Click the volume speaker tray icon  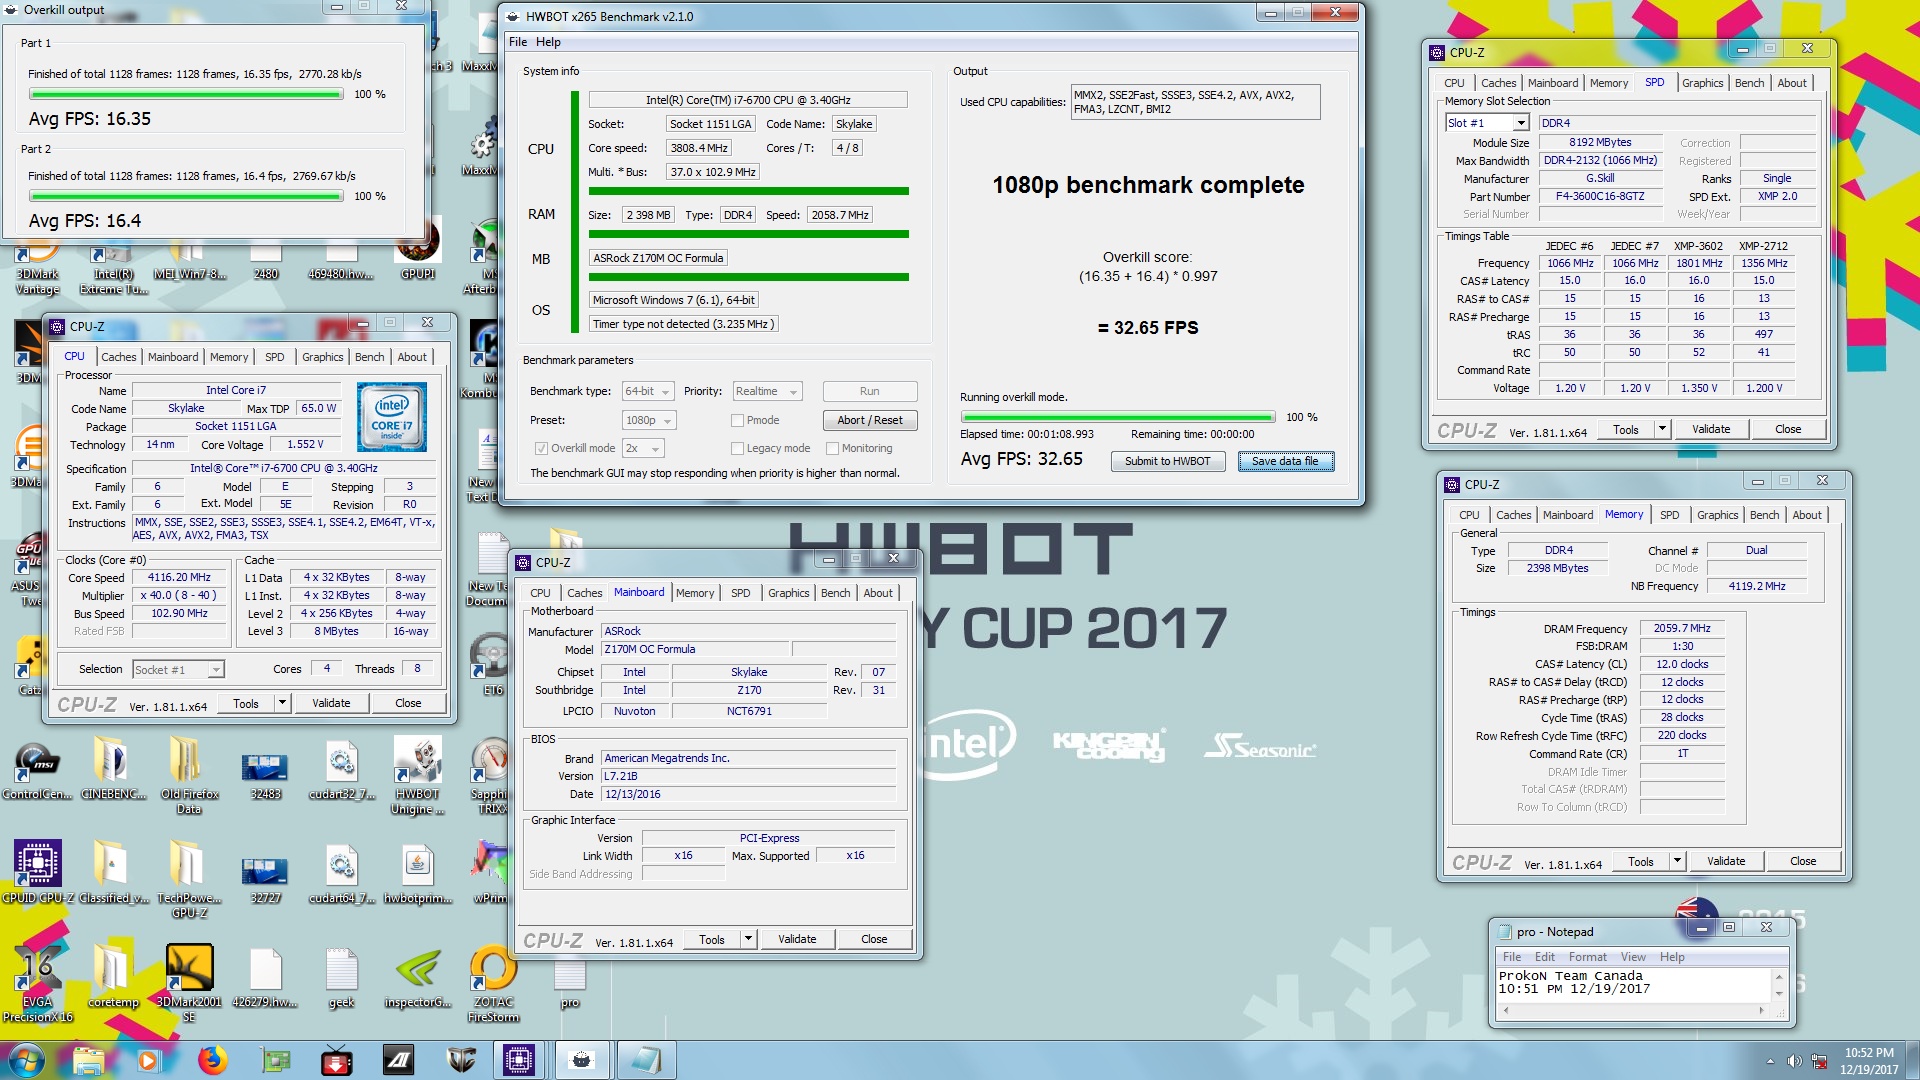click(x=1794, y=1061)
